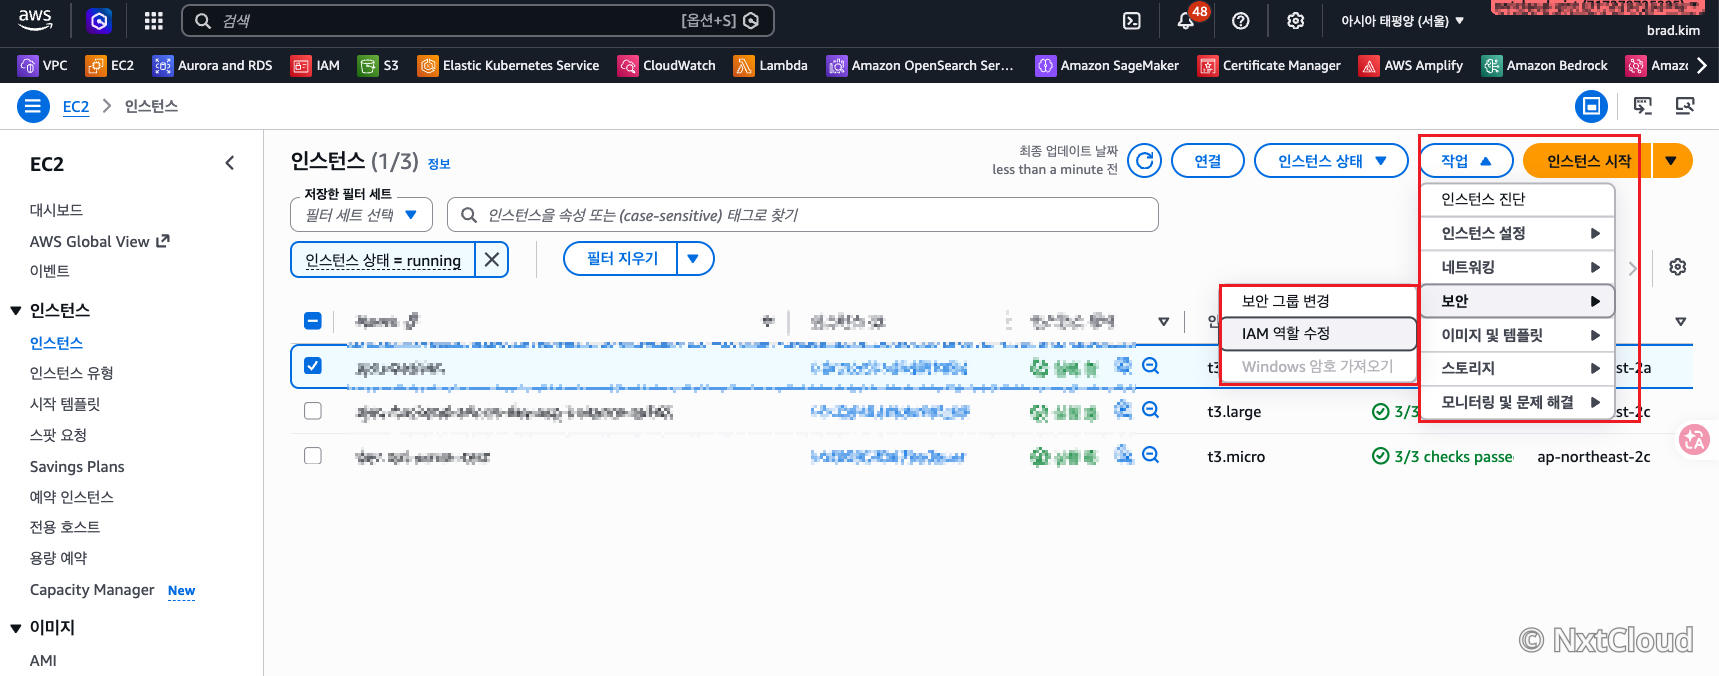Open Aurora and RDS shortcut
Screen dimensions: 1719x676
(212, 65)
